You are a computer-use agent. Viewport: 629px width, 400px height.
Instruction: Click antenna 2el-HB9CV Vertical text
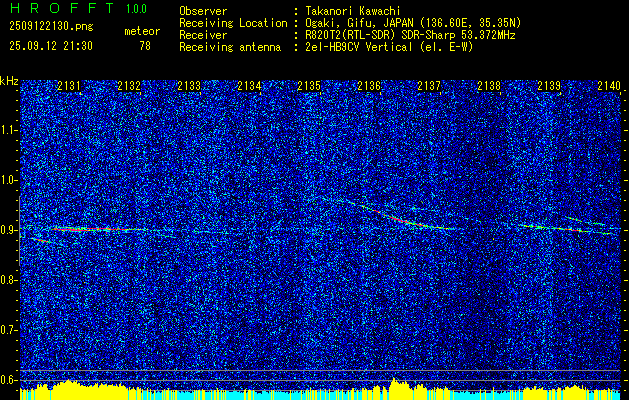click(x=389, y=47)
